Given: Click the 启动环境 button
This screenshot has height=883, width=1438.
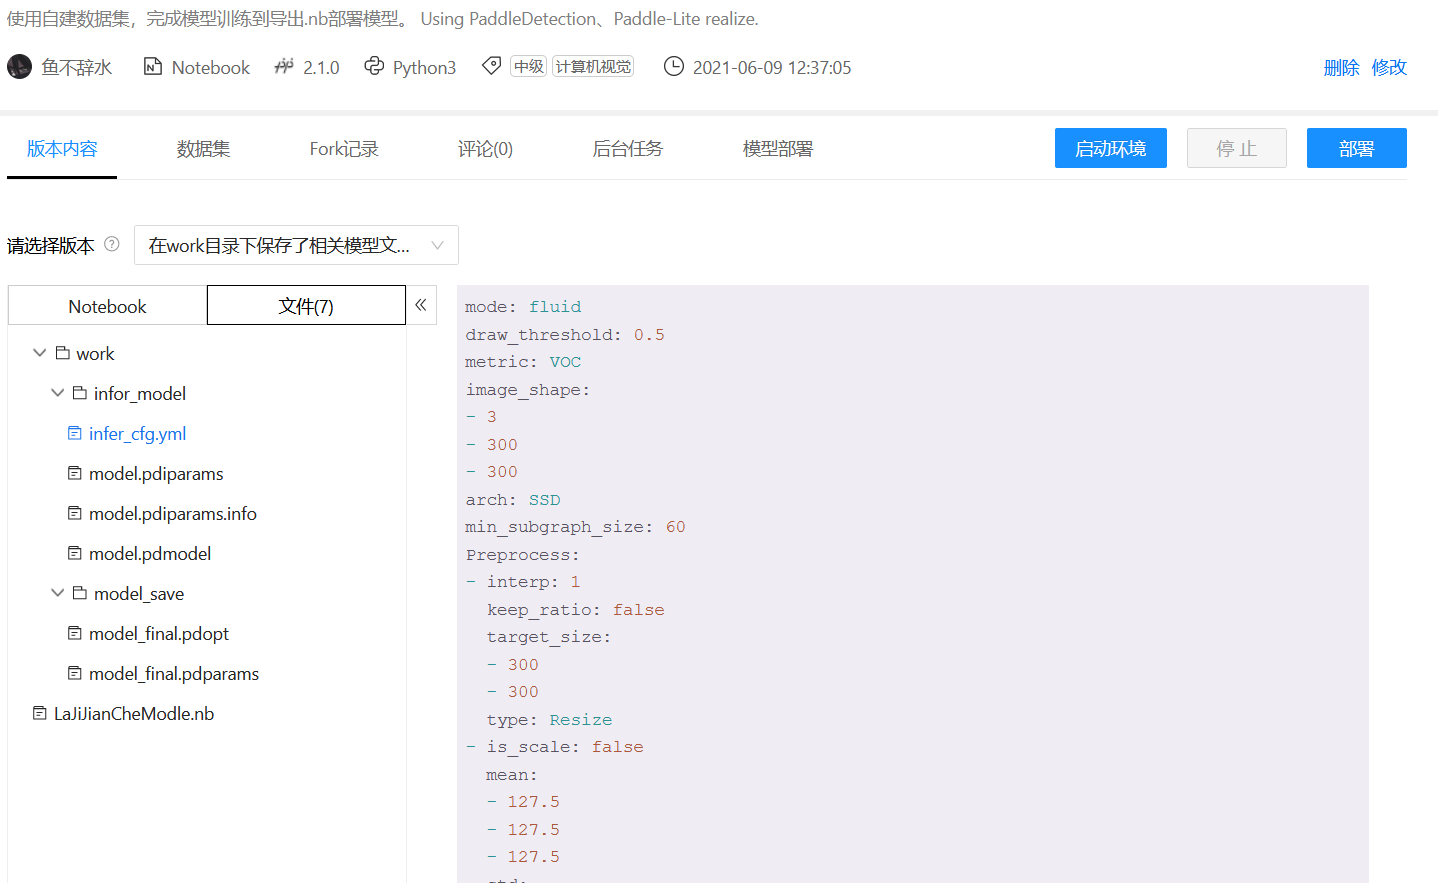Looking at the screenshot, I should click(1110, 148).
